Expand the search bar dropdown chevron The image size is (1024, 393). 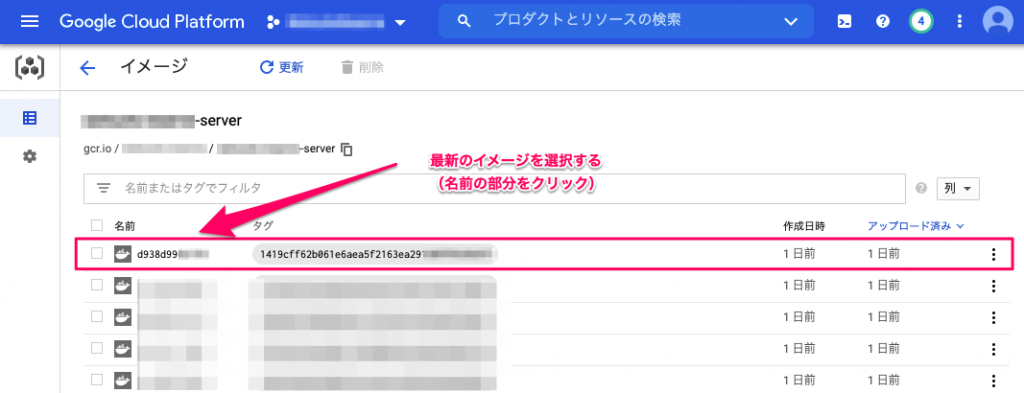[x=791, y=22]
